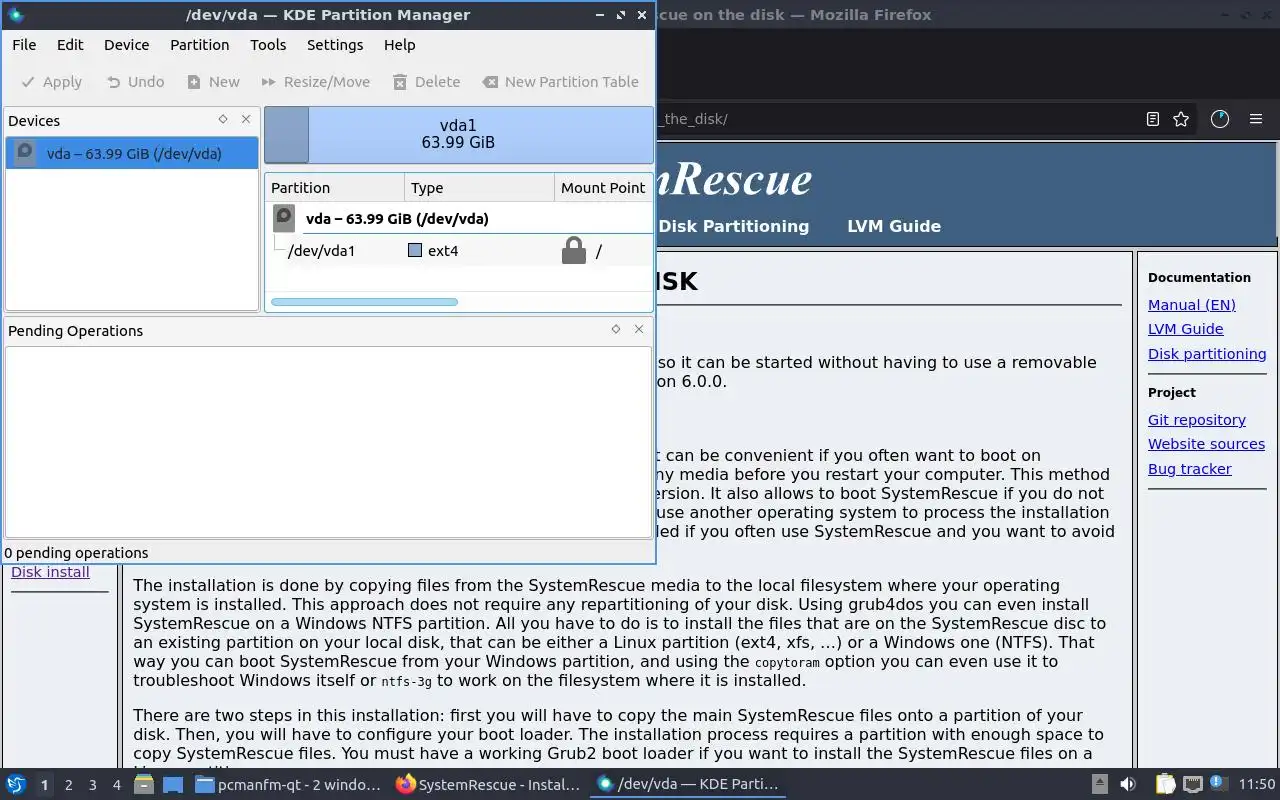Open Manual (EN) documentation link
The image size is (1280, 800).
pyautogui.click(x=1191, y=305)
